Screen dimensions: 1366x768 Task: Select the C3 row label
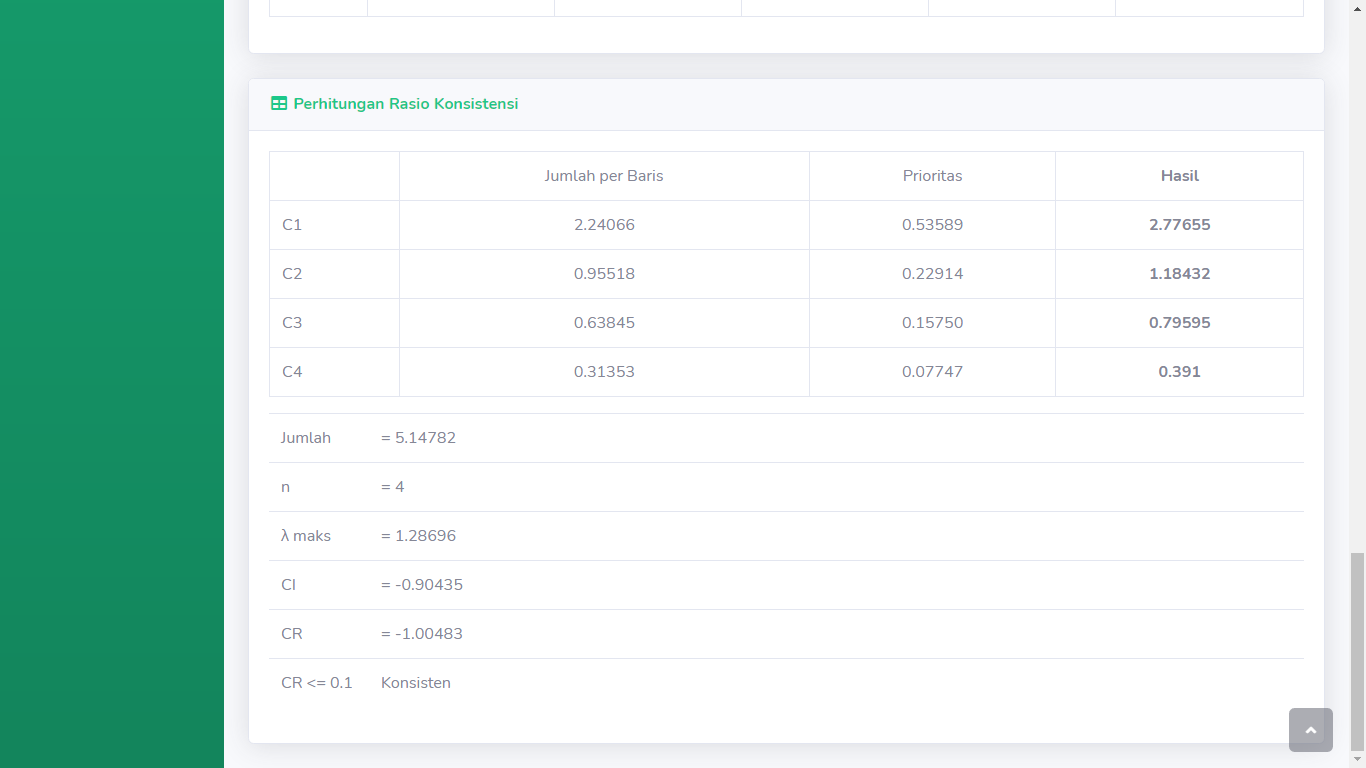pyautogui.click(x=292, y=323)
